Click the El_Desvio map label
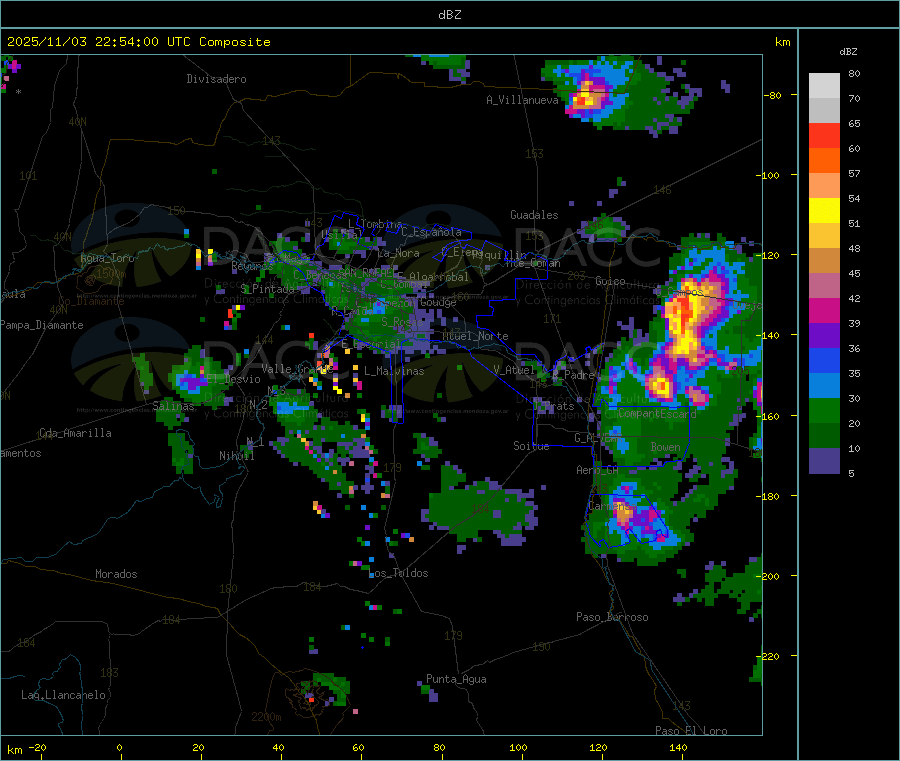900x761 pixels. coord(234,379)
